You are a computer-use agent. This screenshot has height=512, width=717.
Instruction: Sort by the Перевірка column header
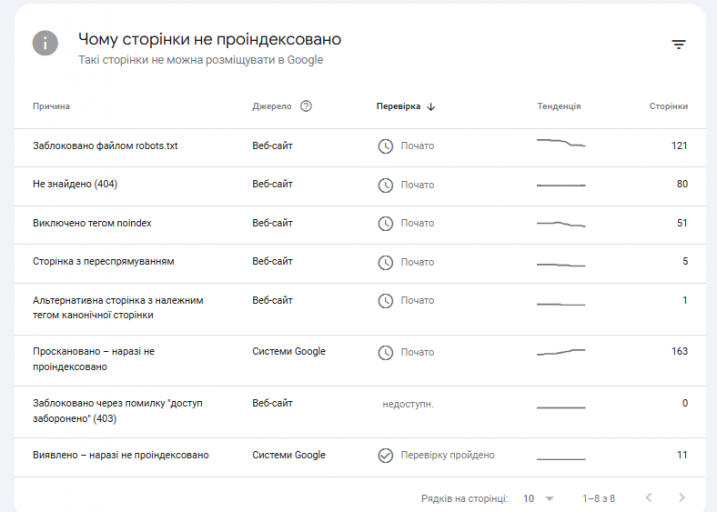(398, 106)
